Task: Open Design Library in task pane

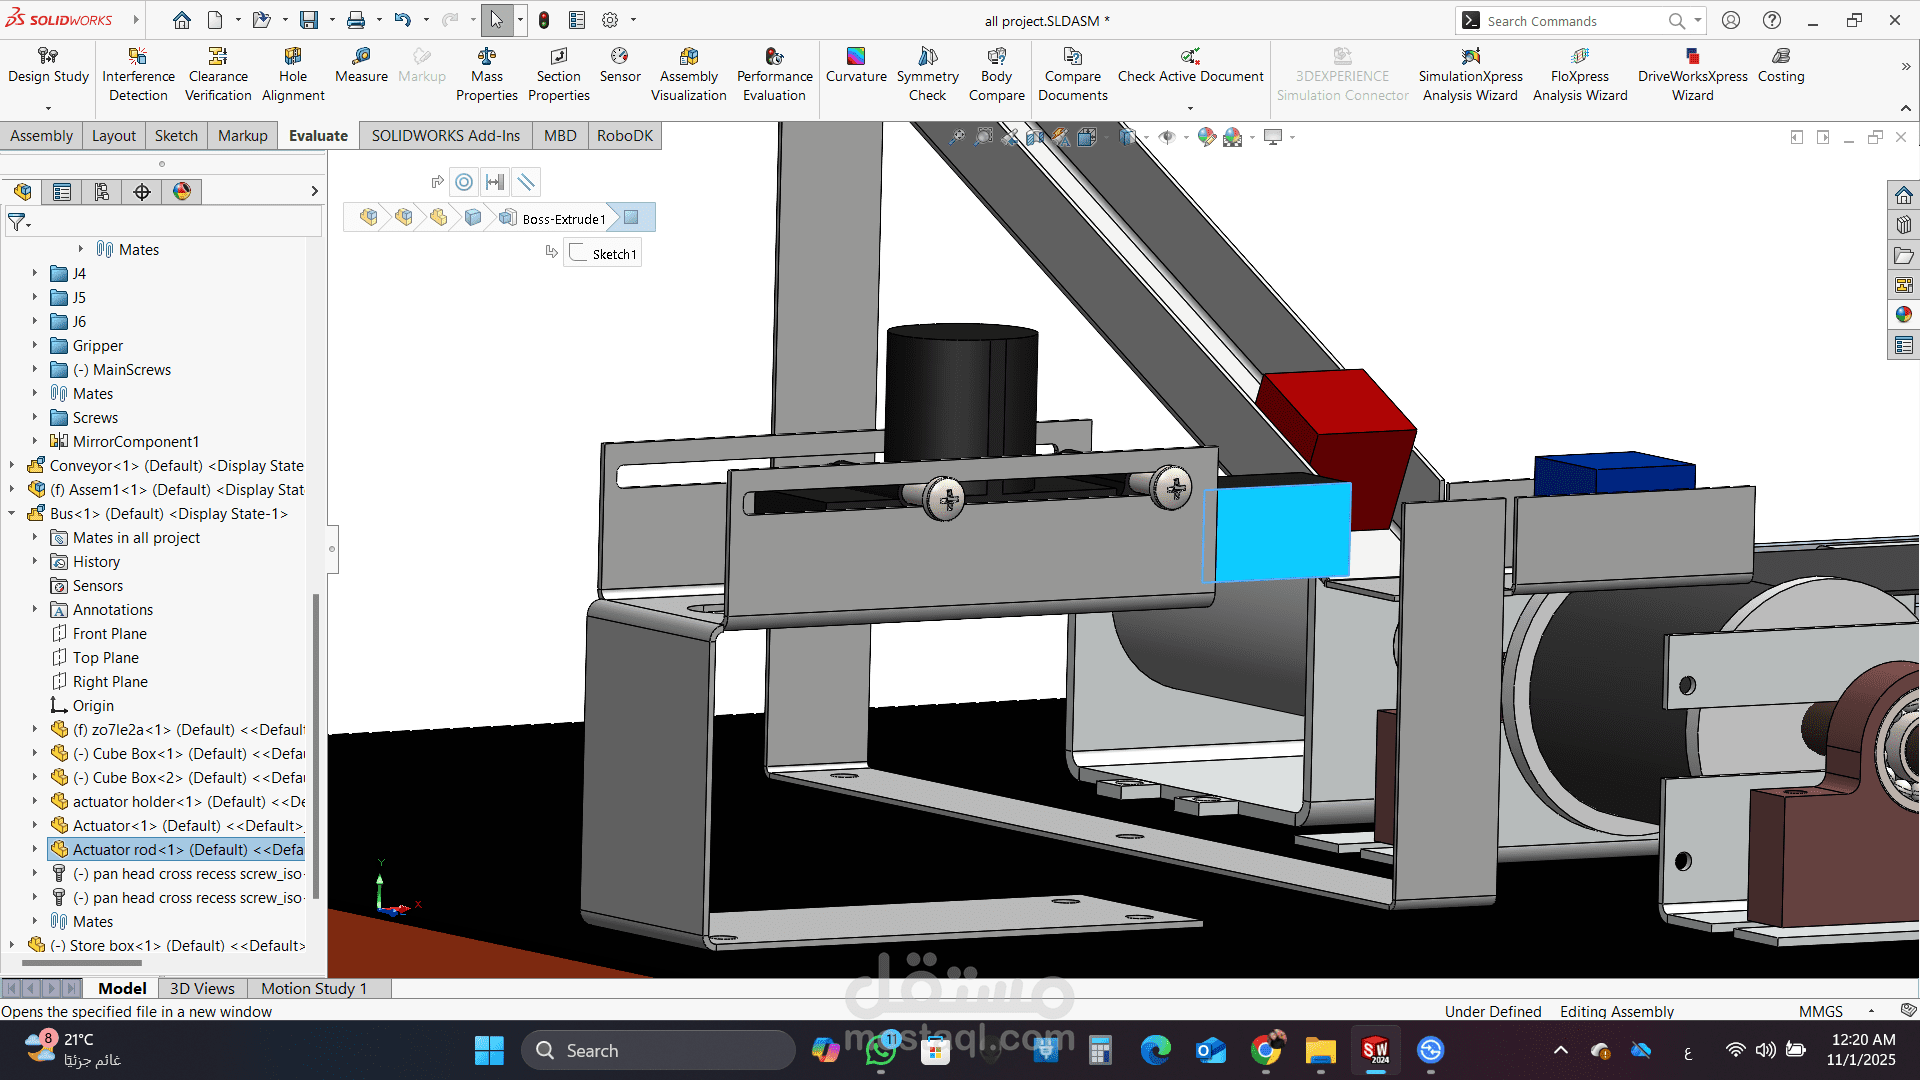Action: click(x=1903, y=225)
